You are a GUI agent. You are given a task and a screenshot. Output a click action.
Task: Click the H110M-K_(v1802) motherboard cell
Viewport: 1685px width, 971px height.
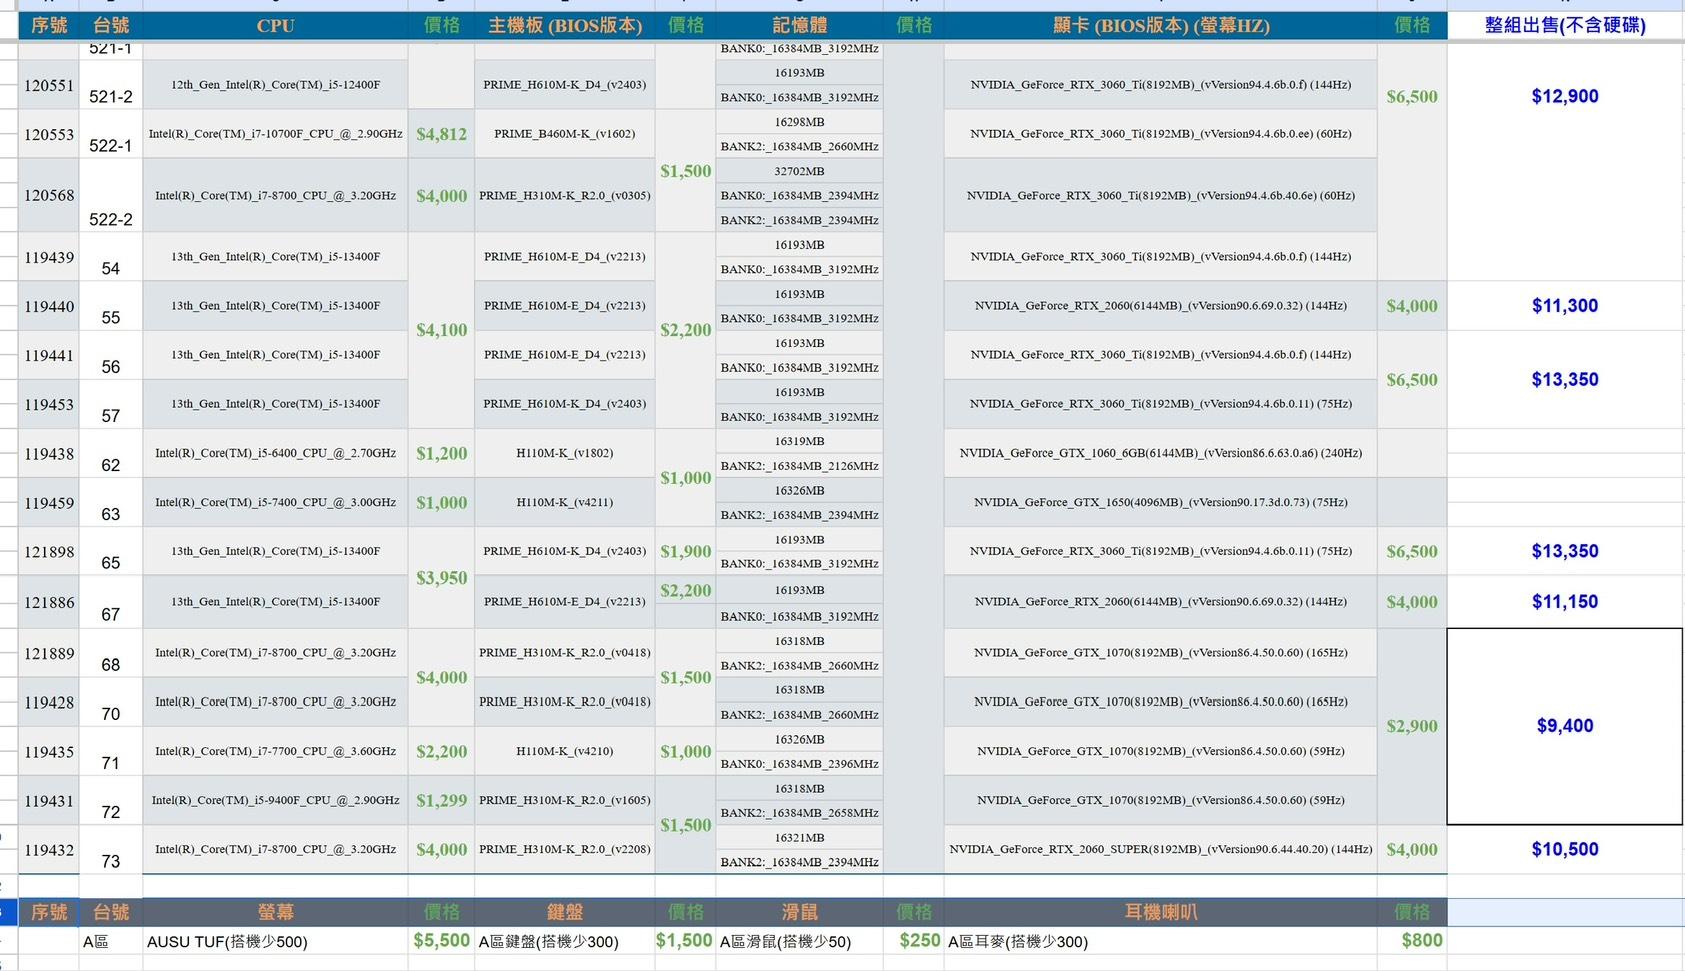point(565,453)
